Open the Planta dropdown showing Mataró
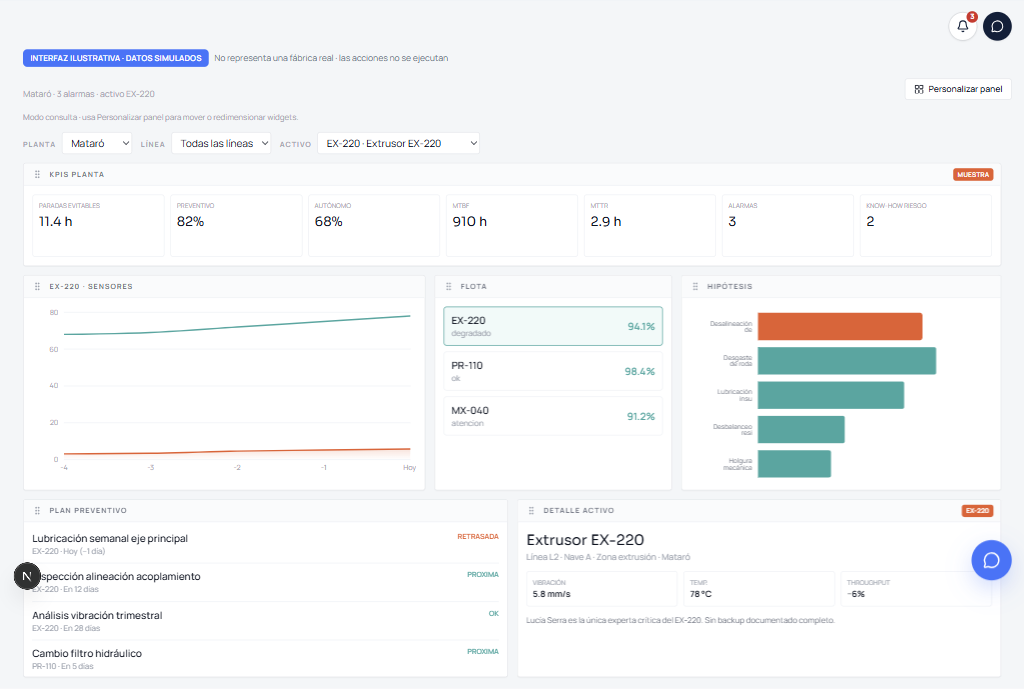Screen dimensions: 1024x689 97,144
